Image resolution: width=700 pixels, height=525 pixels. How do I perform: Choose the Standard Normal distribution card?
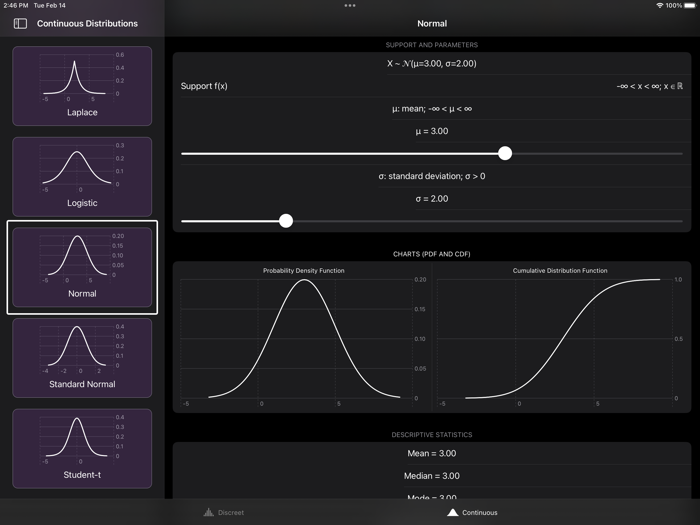click(82, 358)
